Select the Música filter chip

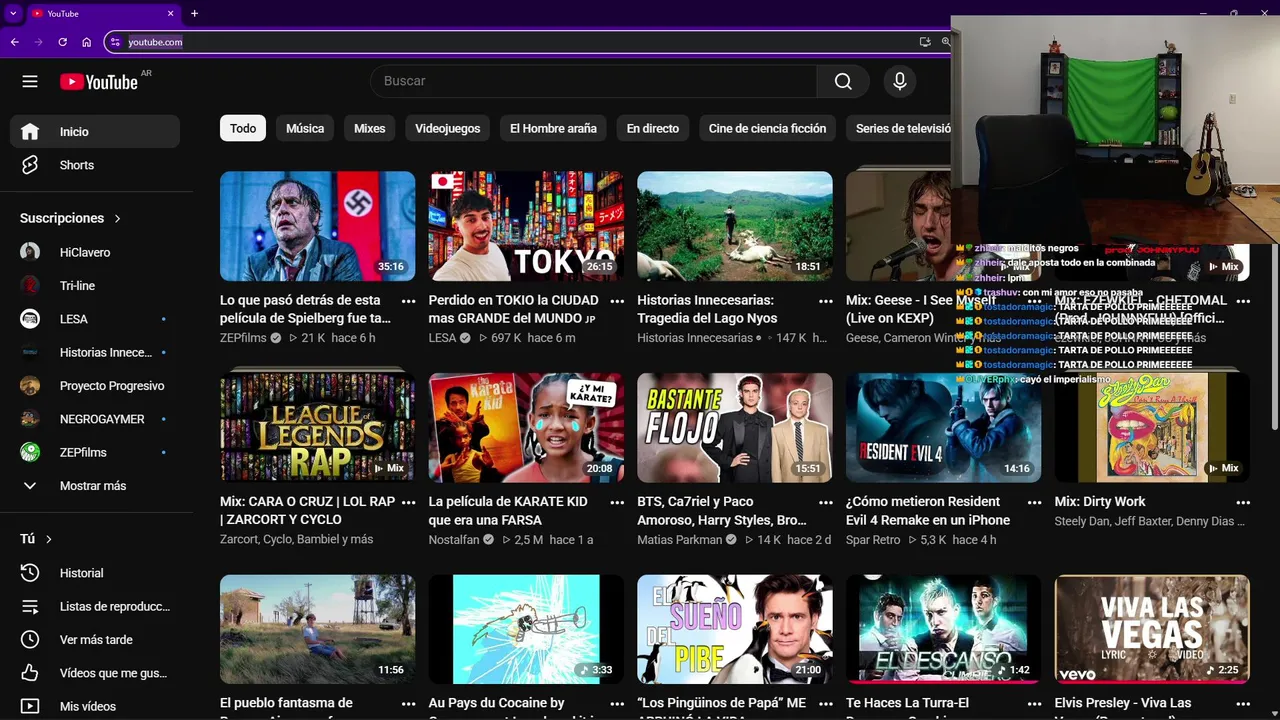pyautogui.click(x=305, y=128)
